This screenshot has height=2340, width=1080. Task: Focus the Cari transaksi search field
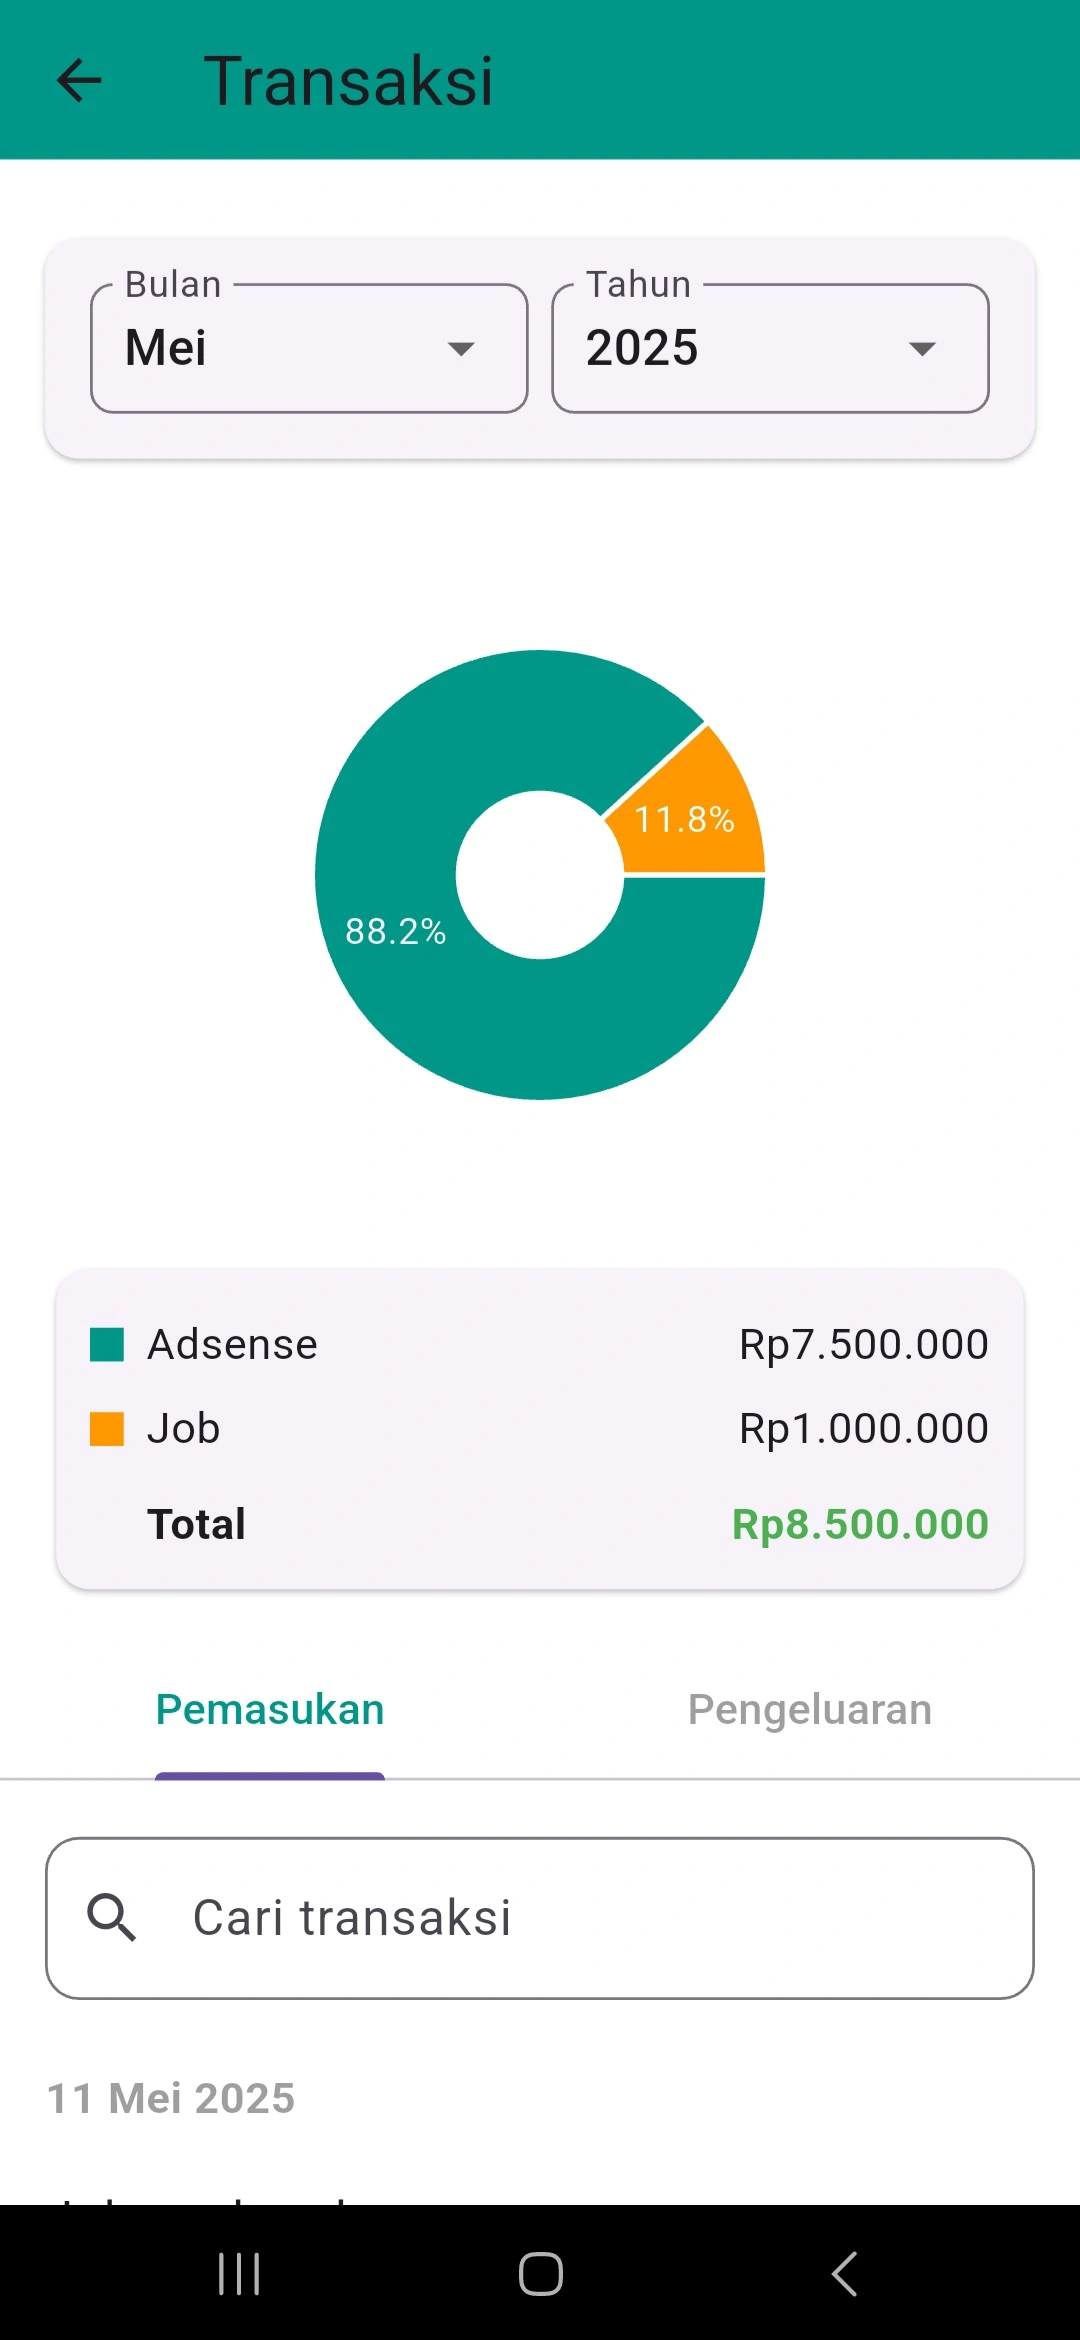point(540,1918)
